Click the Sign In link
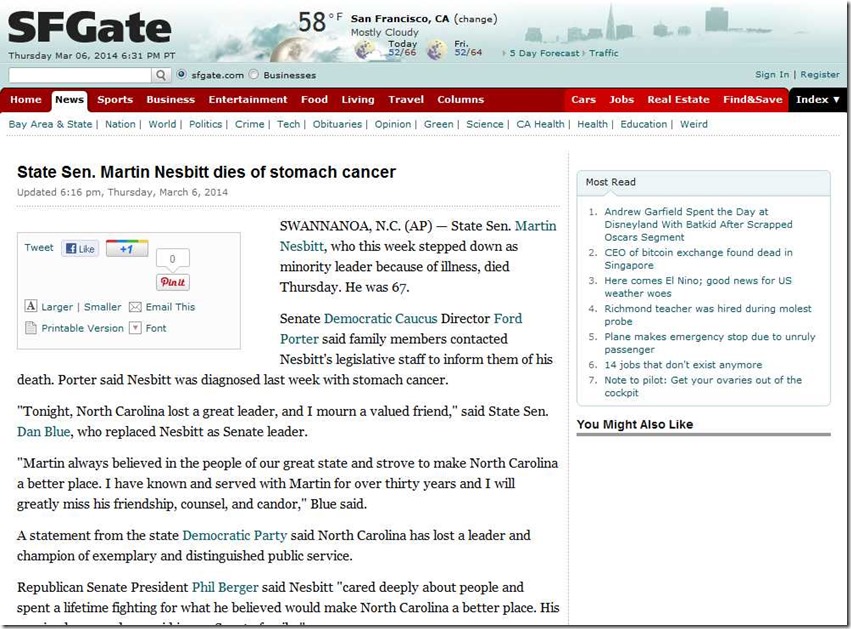 click(x=771, y=75)
